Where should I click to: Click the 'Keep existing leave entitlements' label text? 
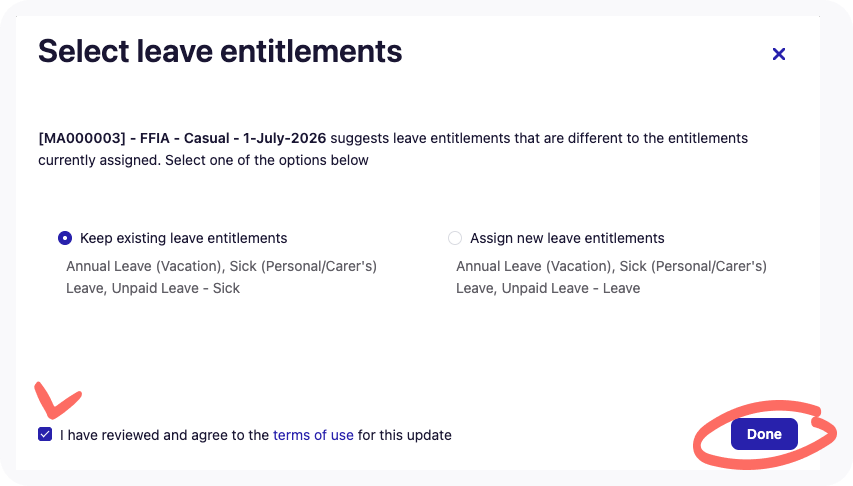pos(183,238)
